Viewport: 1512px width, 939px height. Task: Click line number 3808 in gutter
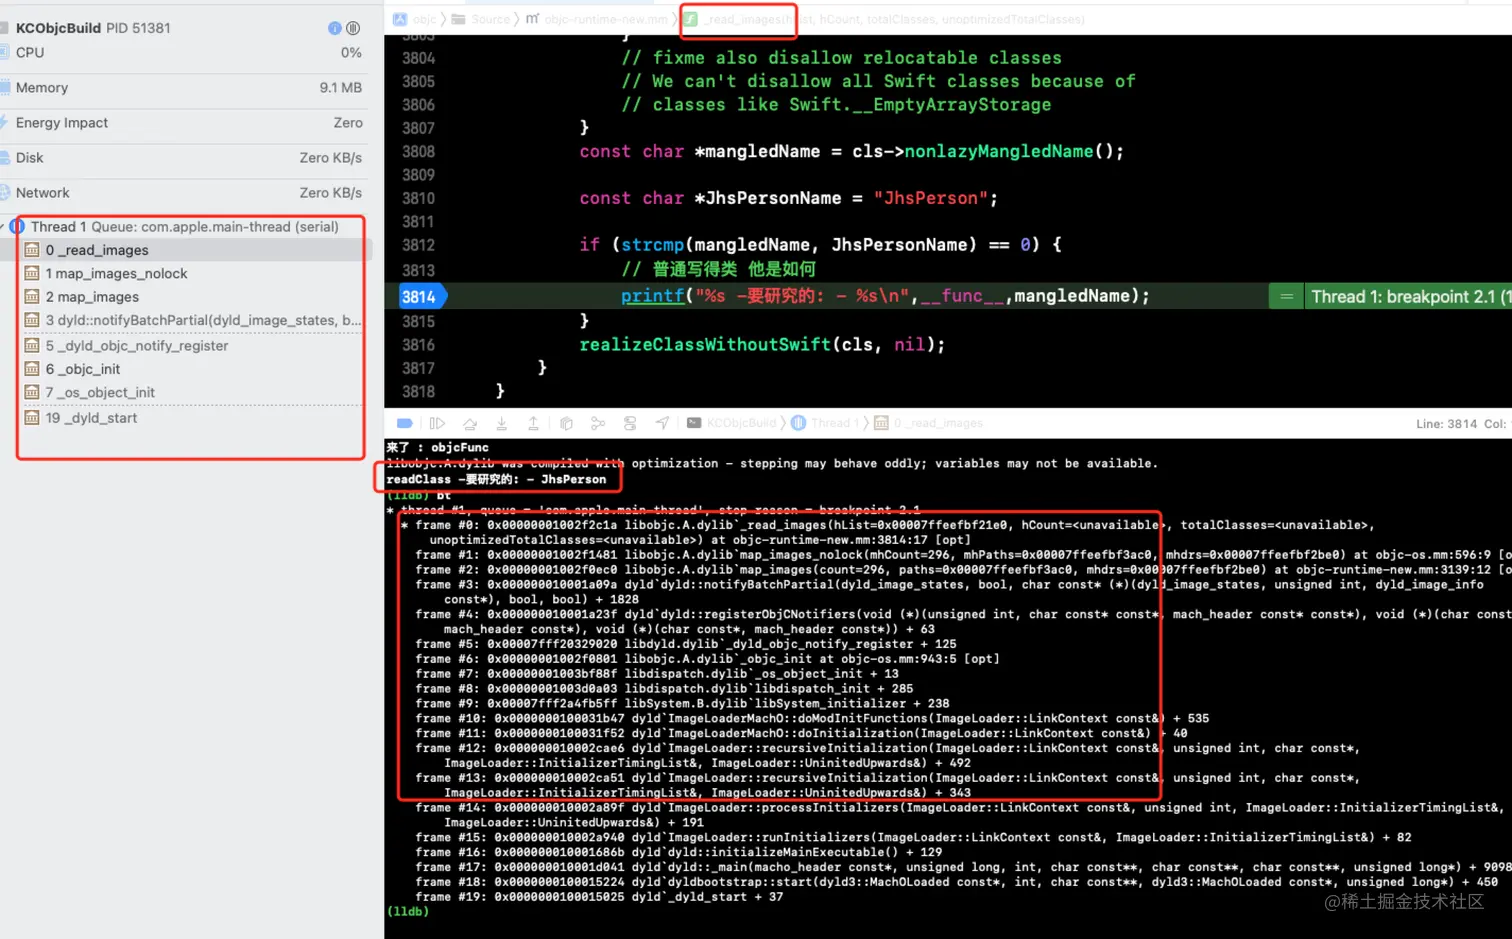tap(418, 152)
